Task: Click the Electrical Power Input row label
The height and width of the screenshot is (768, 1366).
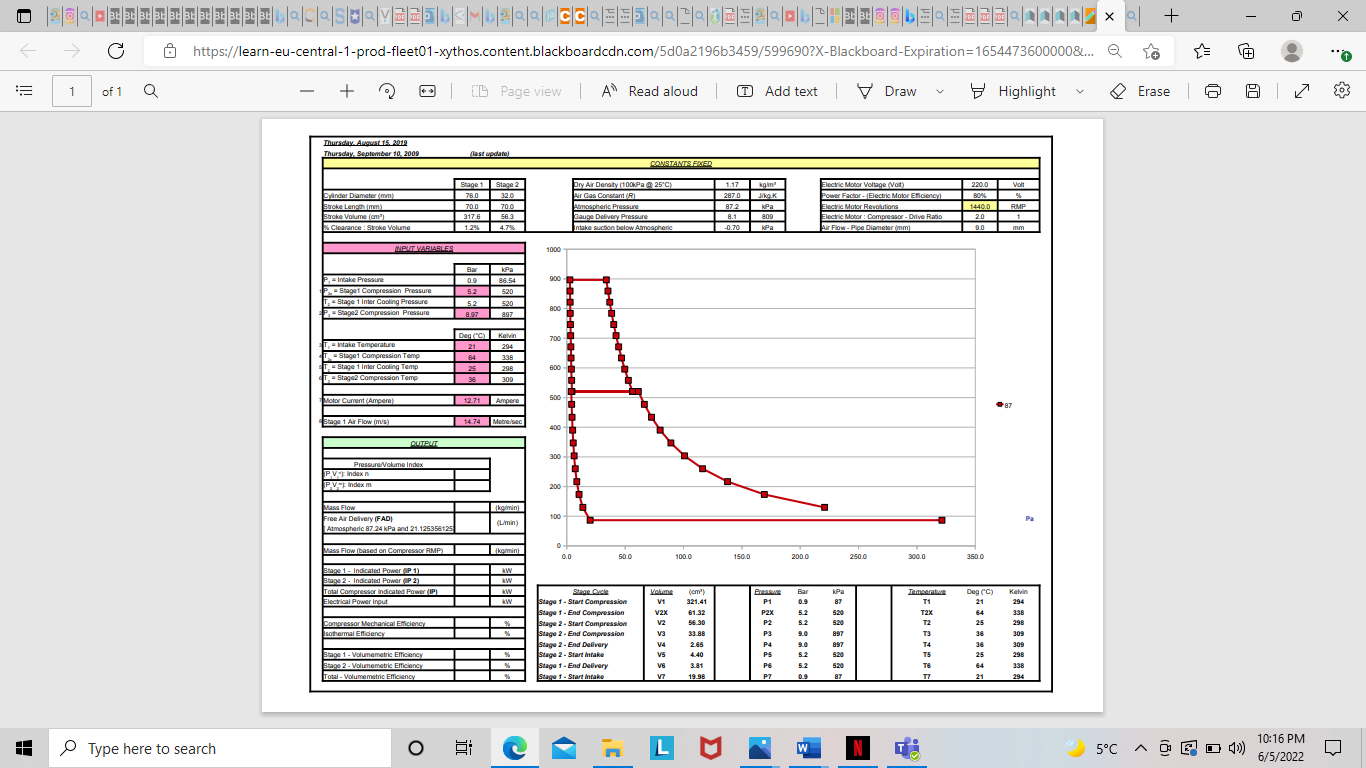Action: coord(356,602)
